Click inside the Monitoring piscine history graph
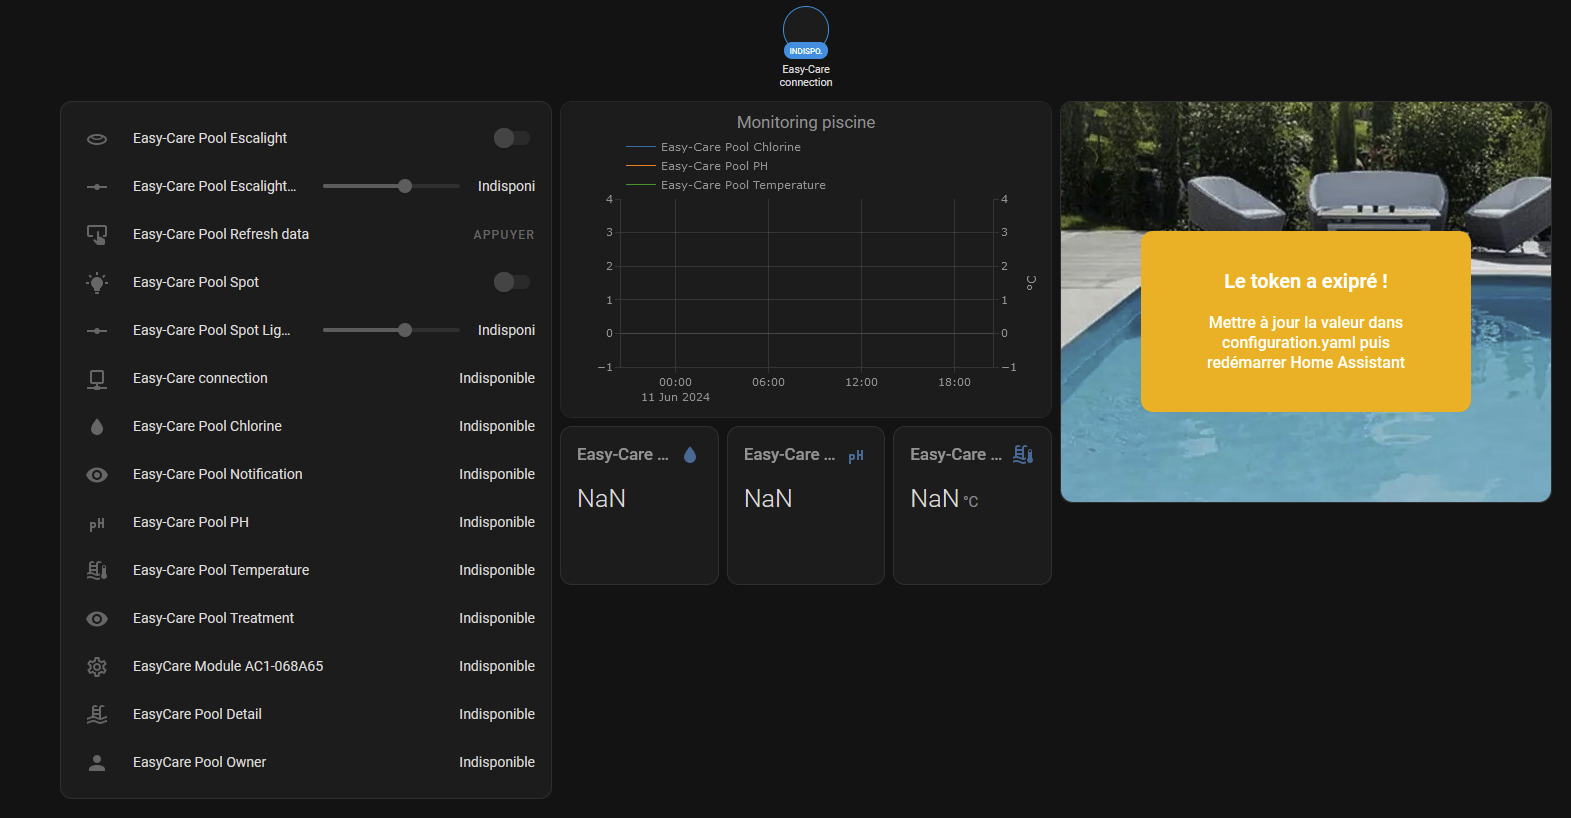1571x818 pixels. point(806,283)
